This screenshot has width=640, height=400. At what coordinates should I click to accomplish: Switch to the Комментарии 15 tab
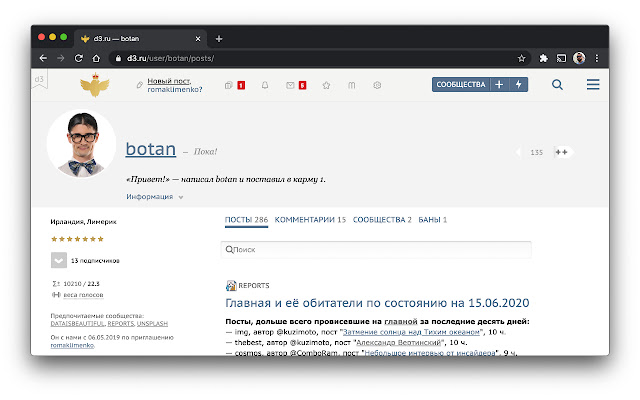[310, 219]
